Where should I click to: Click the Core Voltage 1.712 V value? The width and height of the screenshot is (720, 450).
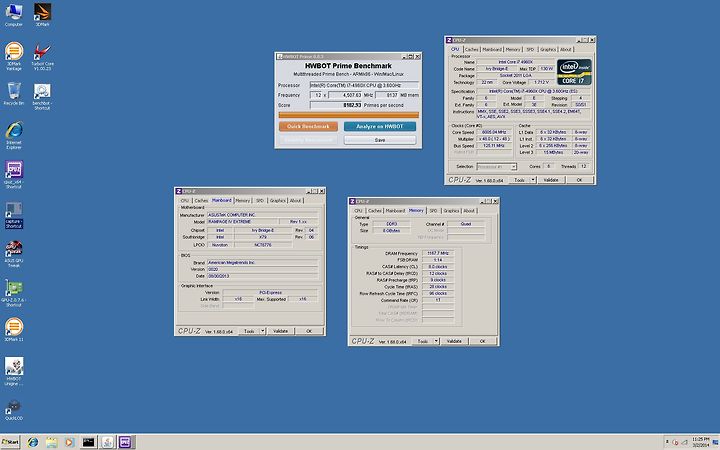click(541, 82)
